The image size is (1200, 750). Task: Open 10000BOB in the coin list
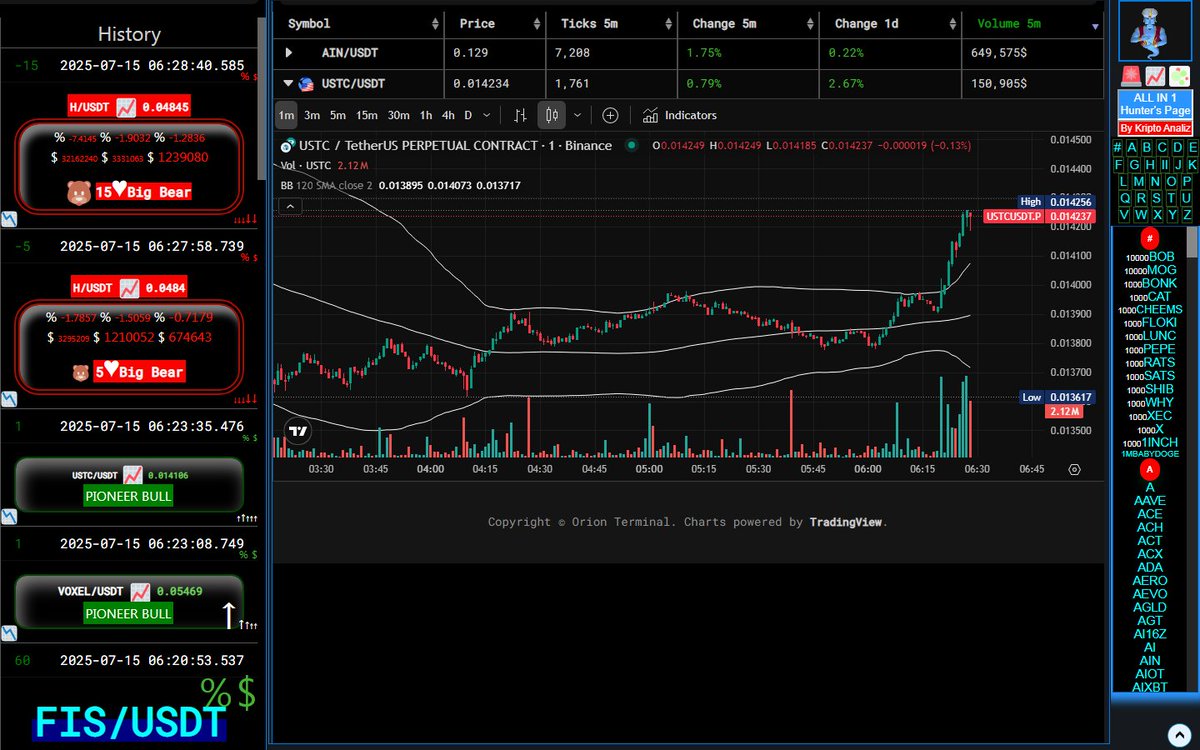tap(1149, 257)
